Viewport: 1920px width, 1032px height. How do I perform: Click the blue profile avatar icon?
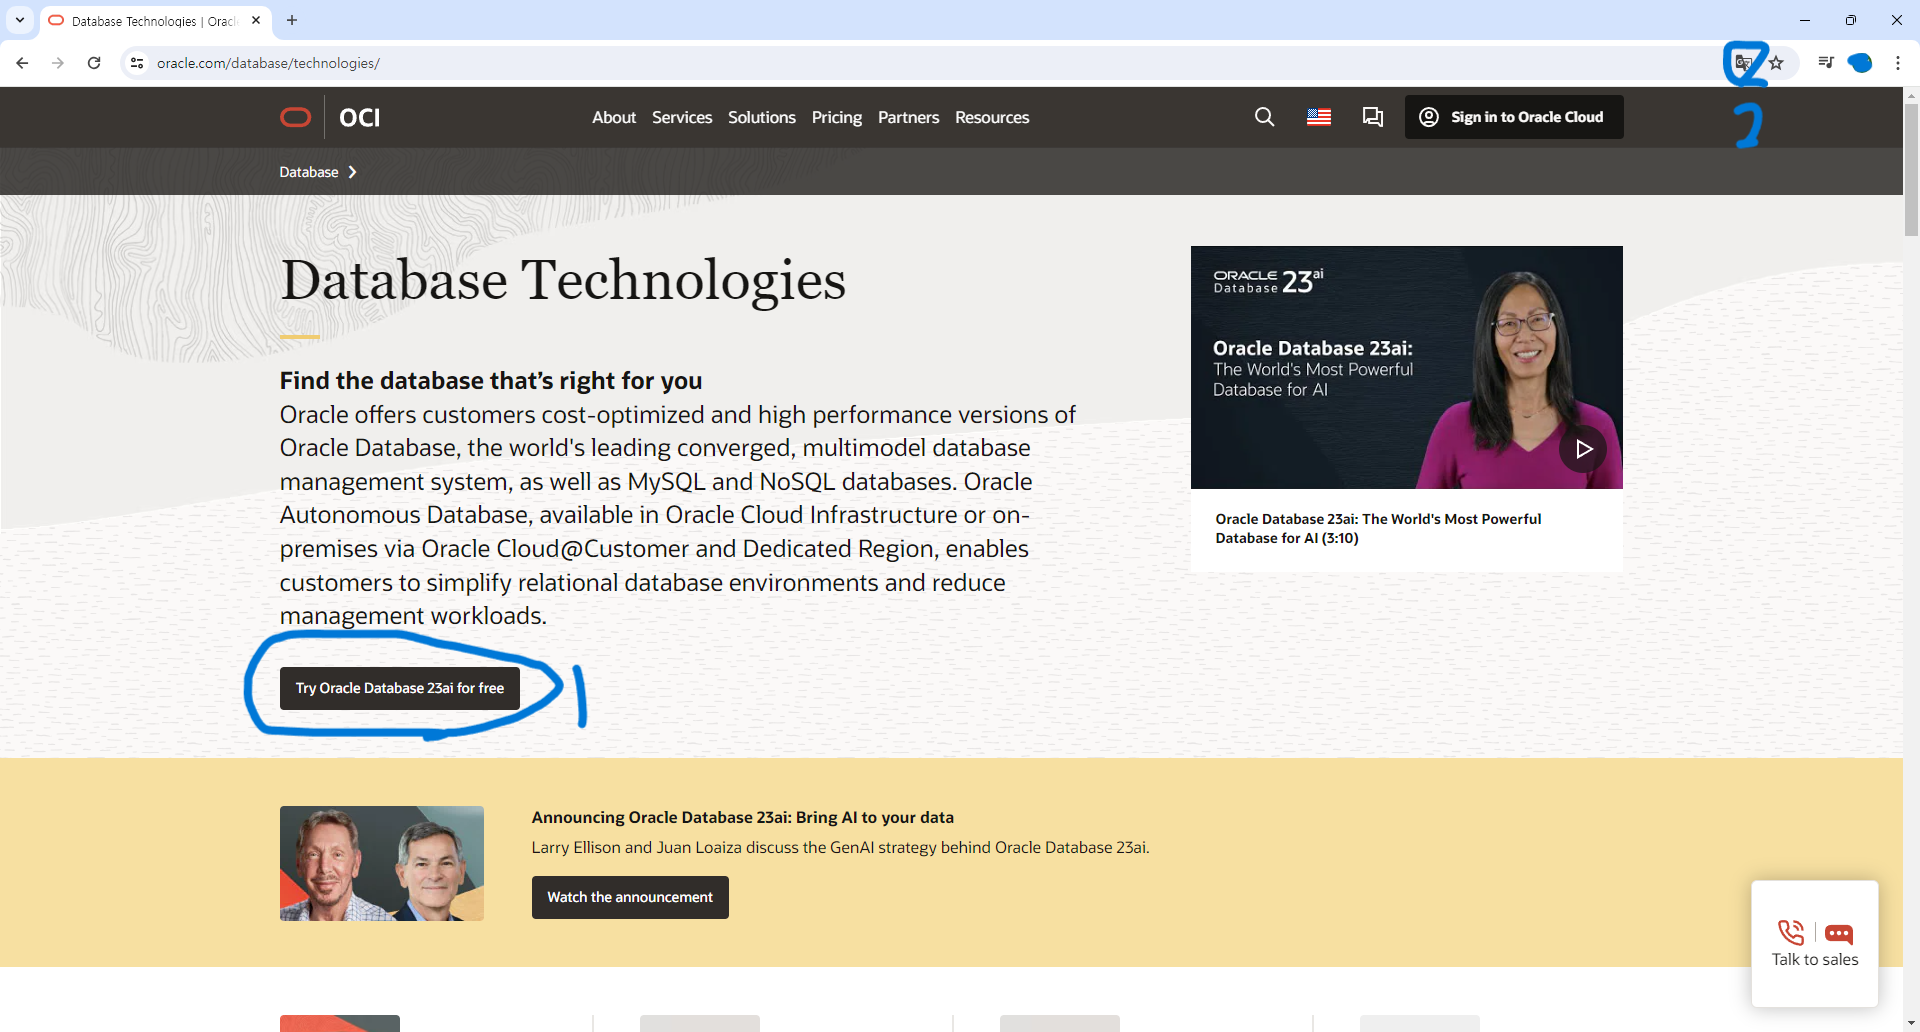click(1860, 63)
